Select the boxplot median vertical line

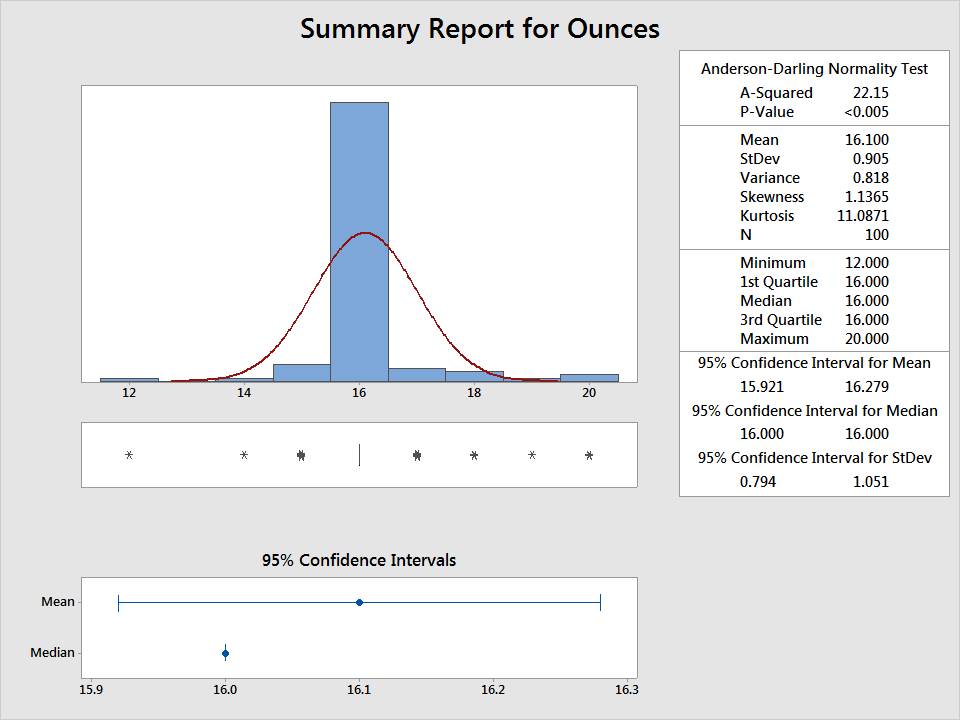(x=359, y=455)
